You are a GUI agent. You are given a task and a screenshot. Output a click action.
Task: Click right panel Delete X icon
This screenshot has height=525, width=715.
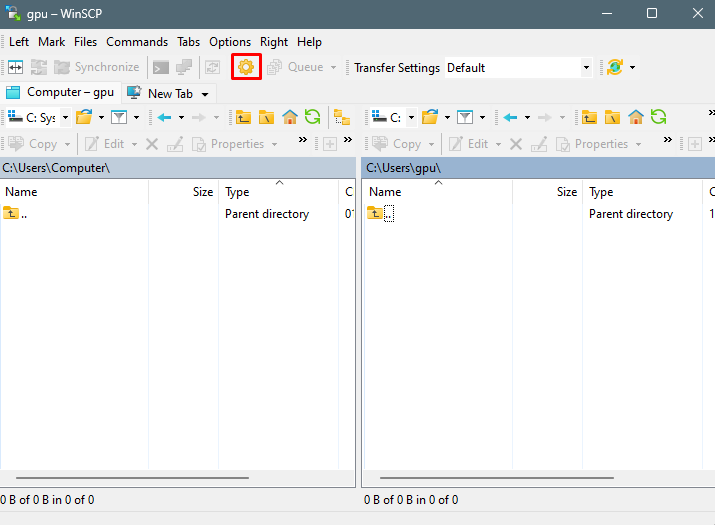[516, 145]
